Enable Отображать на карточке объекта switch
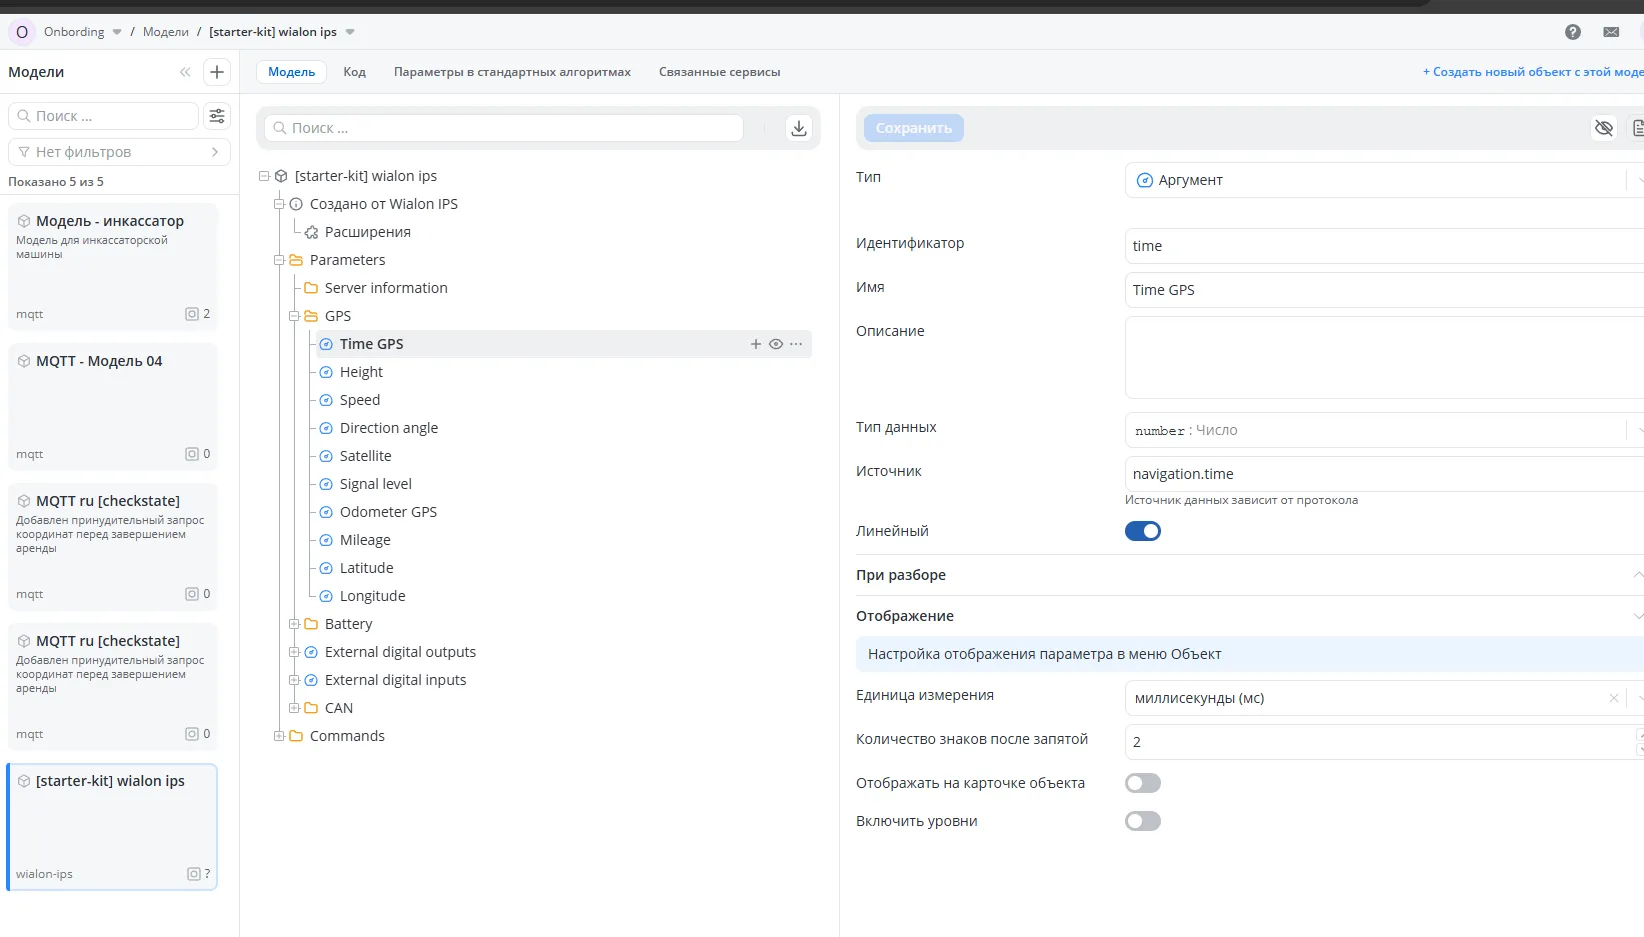 pos(1143,783)
